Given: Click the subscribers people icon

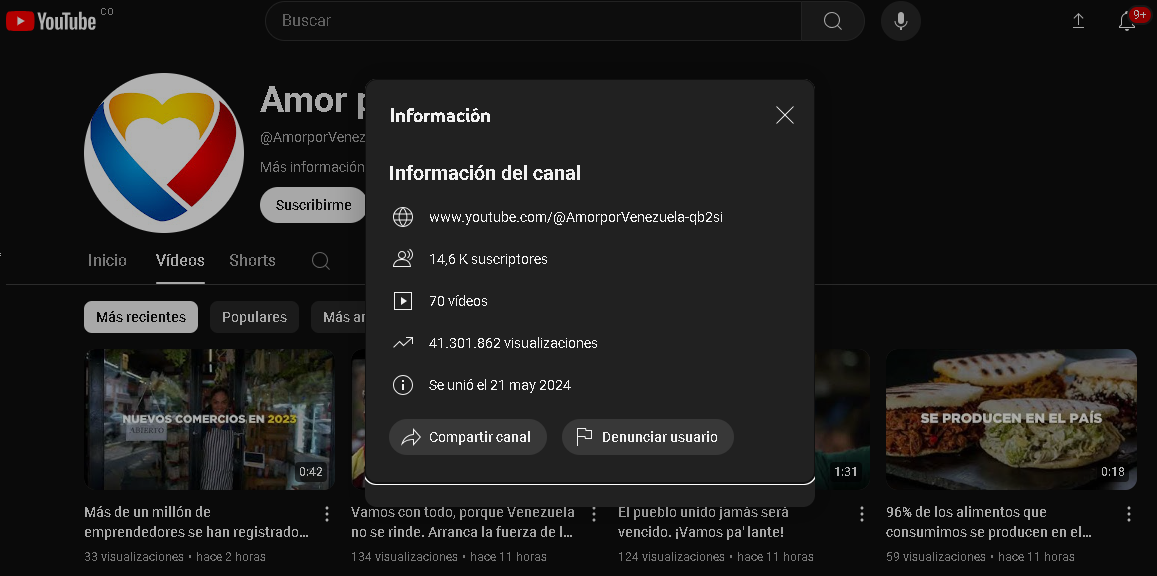Looking at the screenshot, I should 402,259.
